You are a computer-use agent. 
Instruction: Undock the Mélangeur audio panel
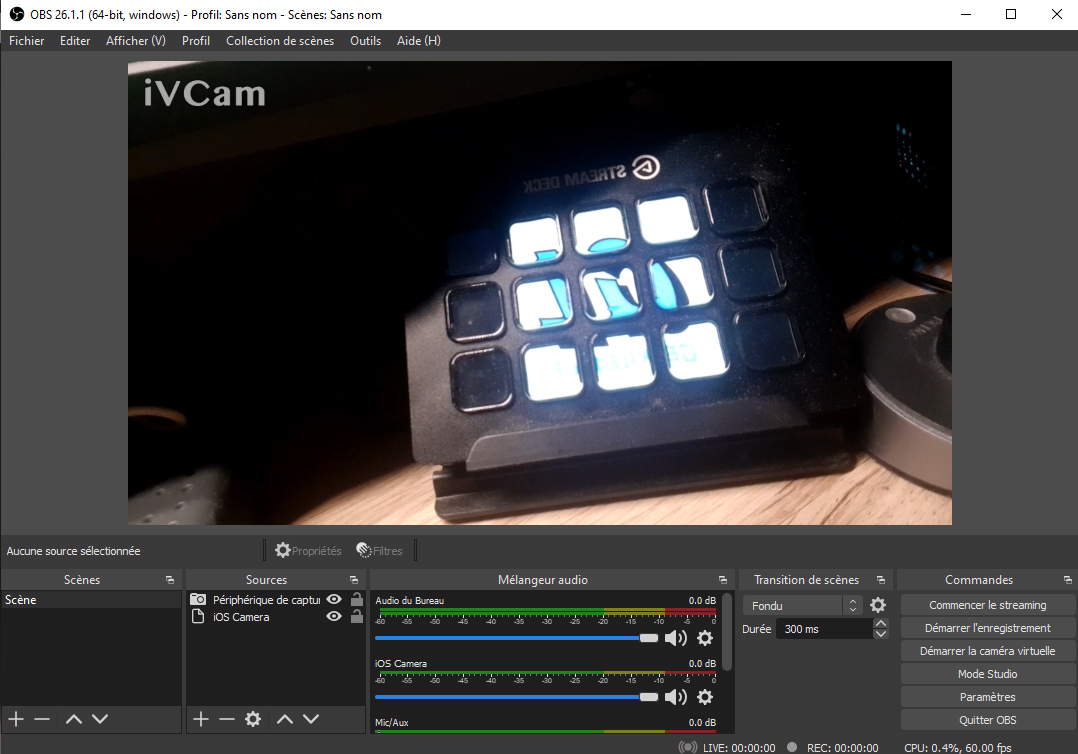[723, 580]
